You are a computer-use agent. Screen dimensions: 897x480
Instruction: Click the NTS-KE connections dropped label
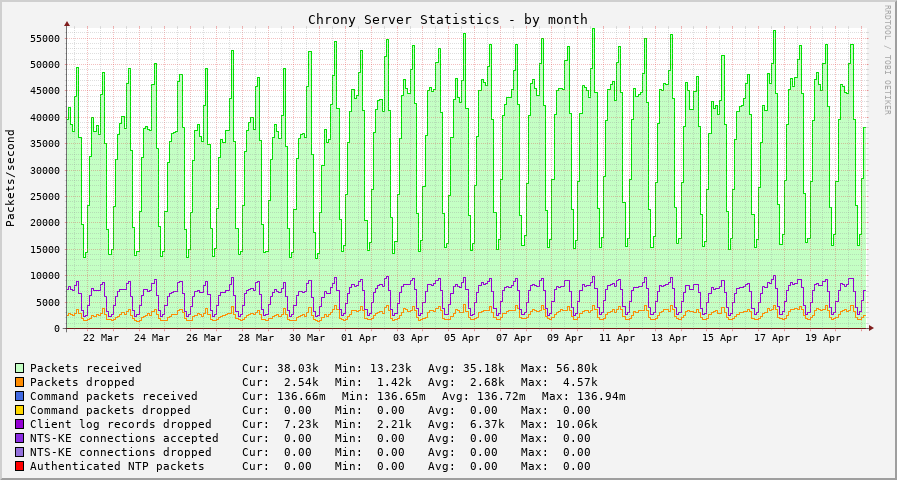(x=121, y=452)
